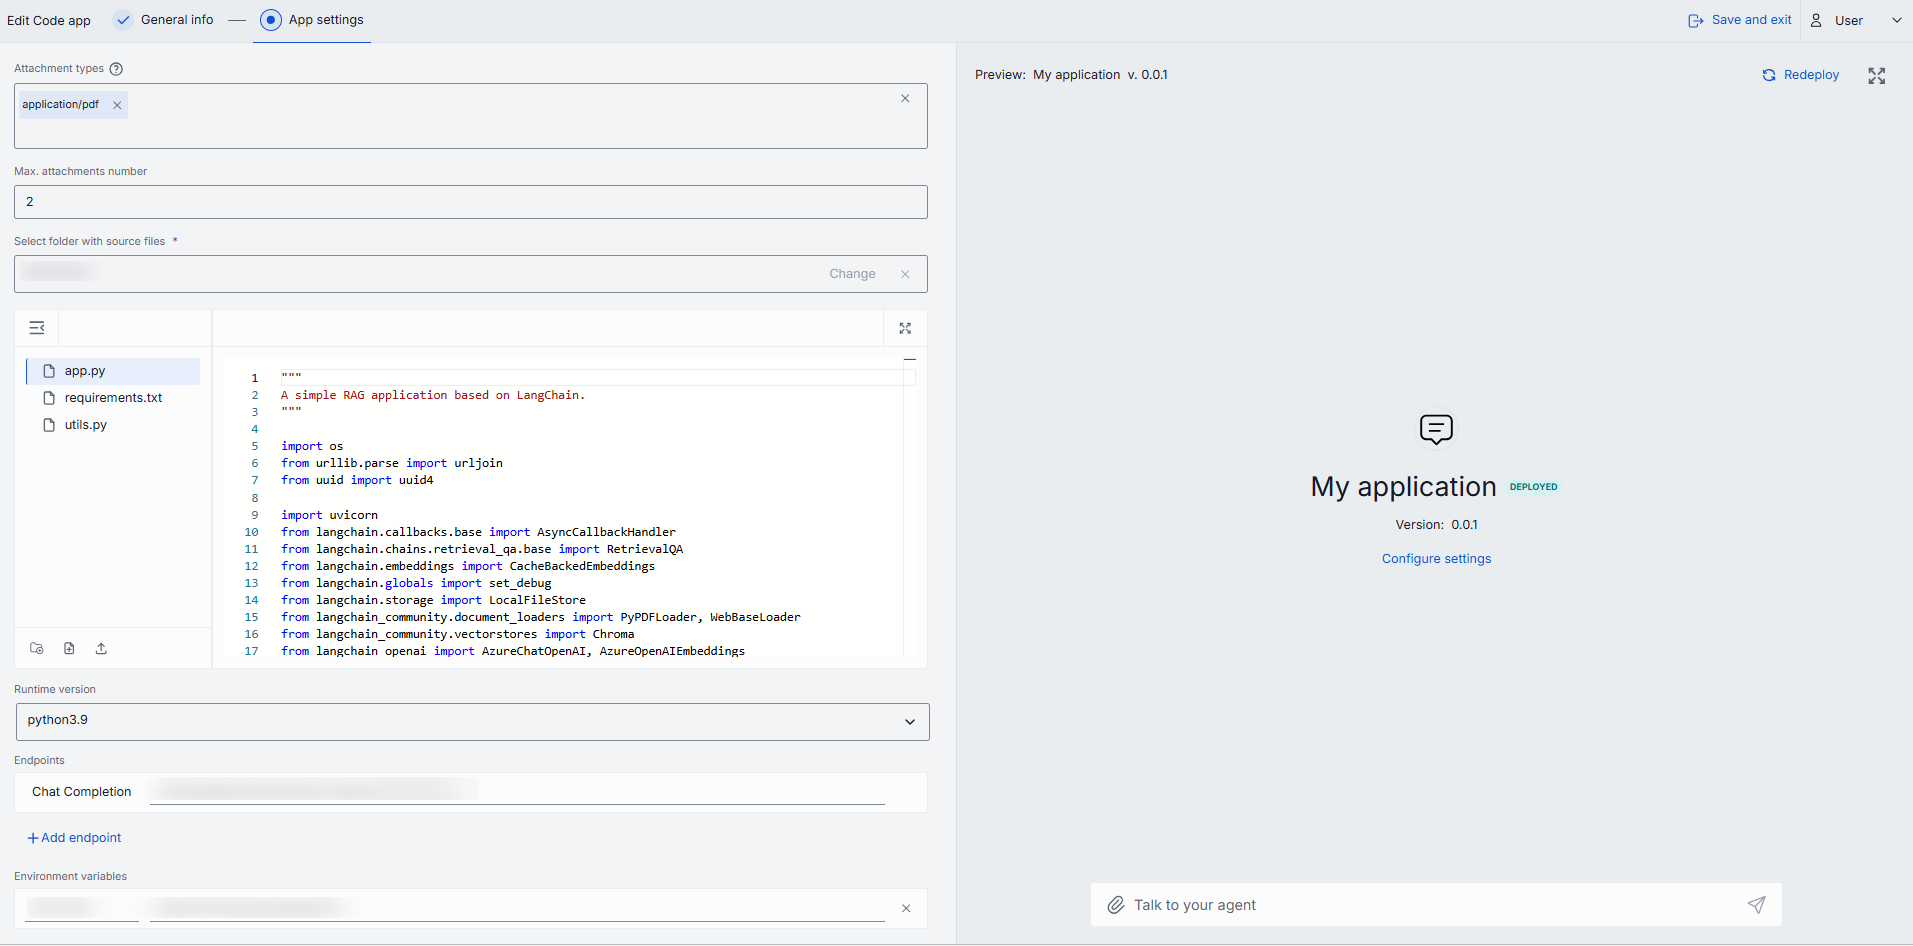The height and width of the screenshot is (946, 1913).
Task: Toggle fullscreen for the preview panel
Action: (1876, 76)
